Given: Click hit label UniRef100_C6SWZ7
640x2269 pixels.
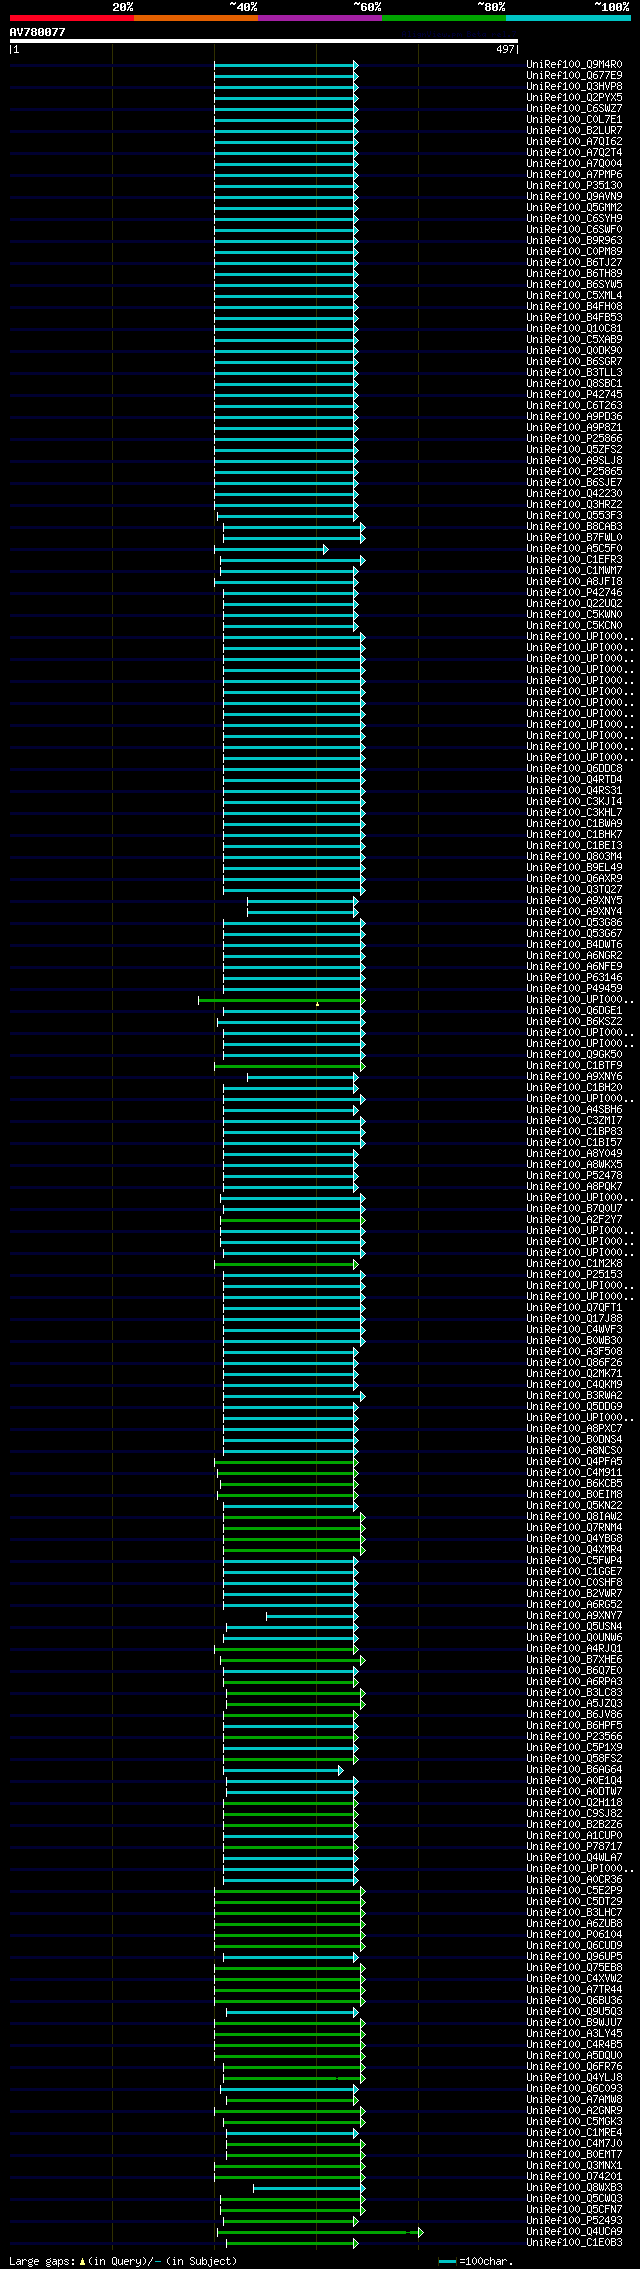Looking at the screenshot, I should [x=574, y=109].
